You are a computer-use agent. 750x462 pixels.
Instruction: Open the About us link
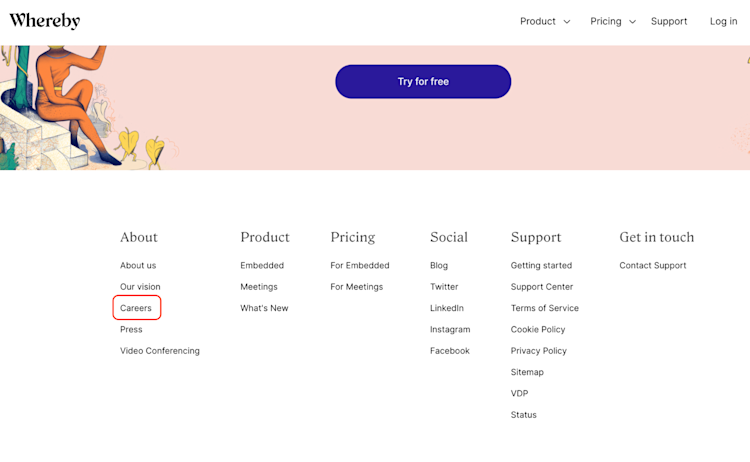pyautogui.click(x=138, y=265)
